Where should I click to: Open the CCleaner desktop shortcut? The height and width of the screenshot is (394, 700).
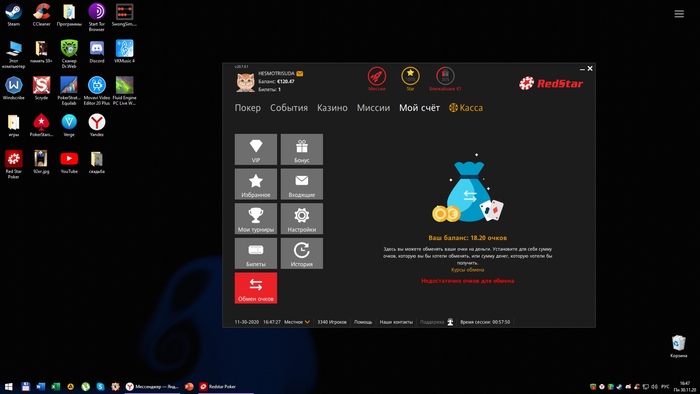(42, 15)
